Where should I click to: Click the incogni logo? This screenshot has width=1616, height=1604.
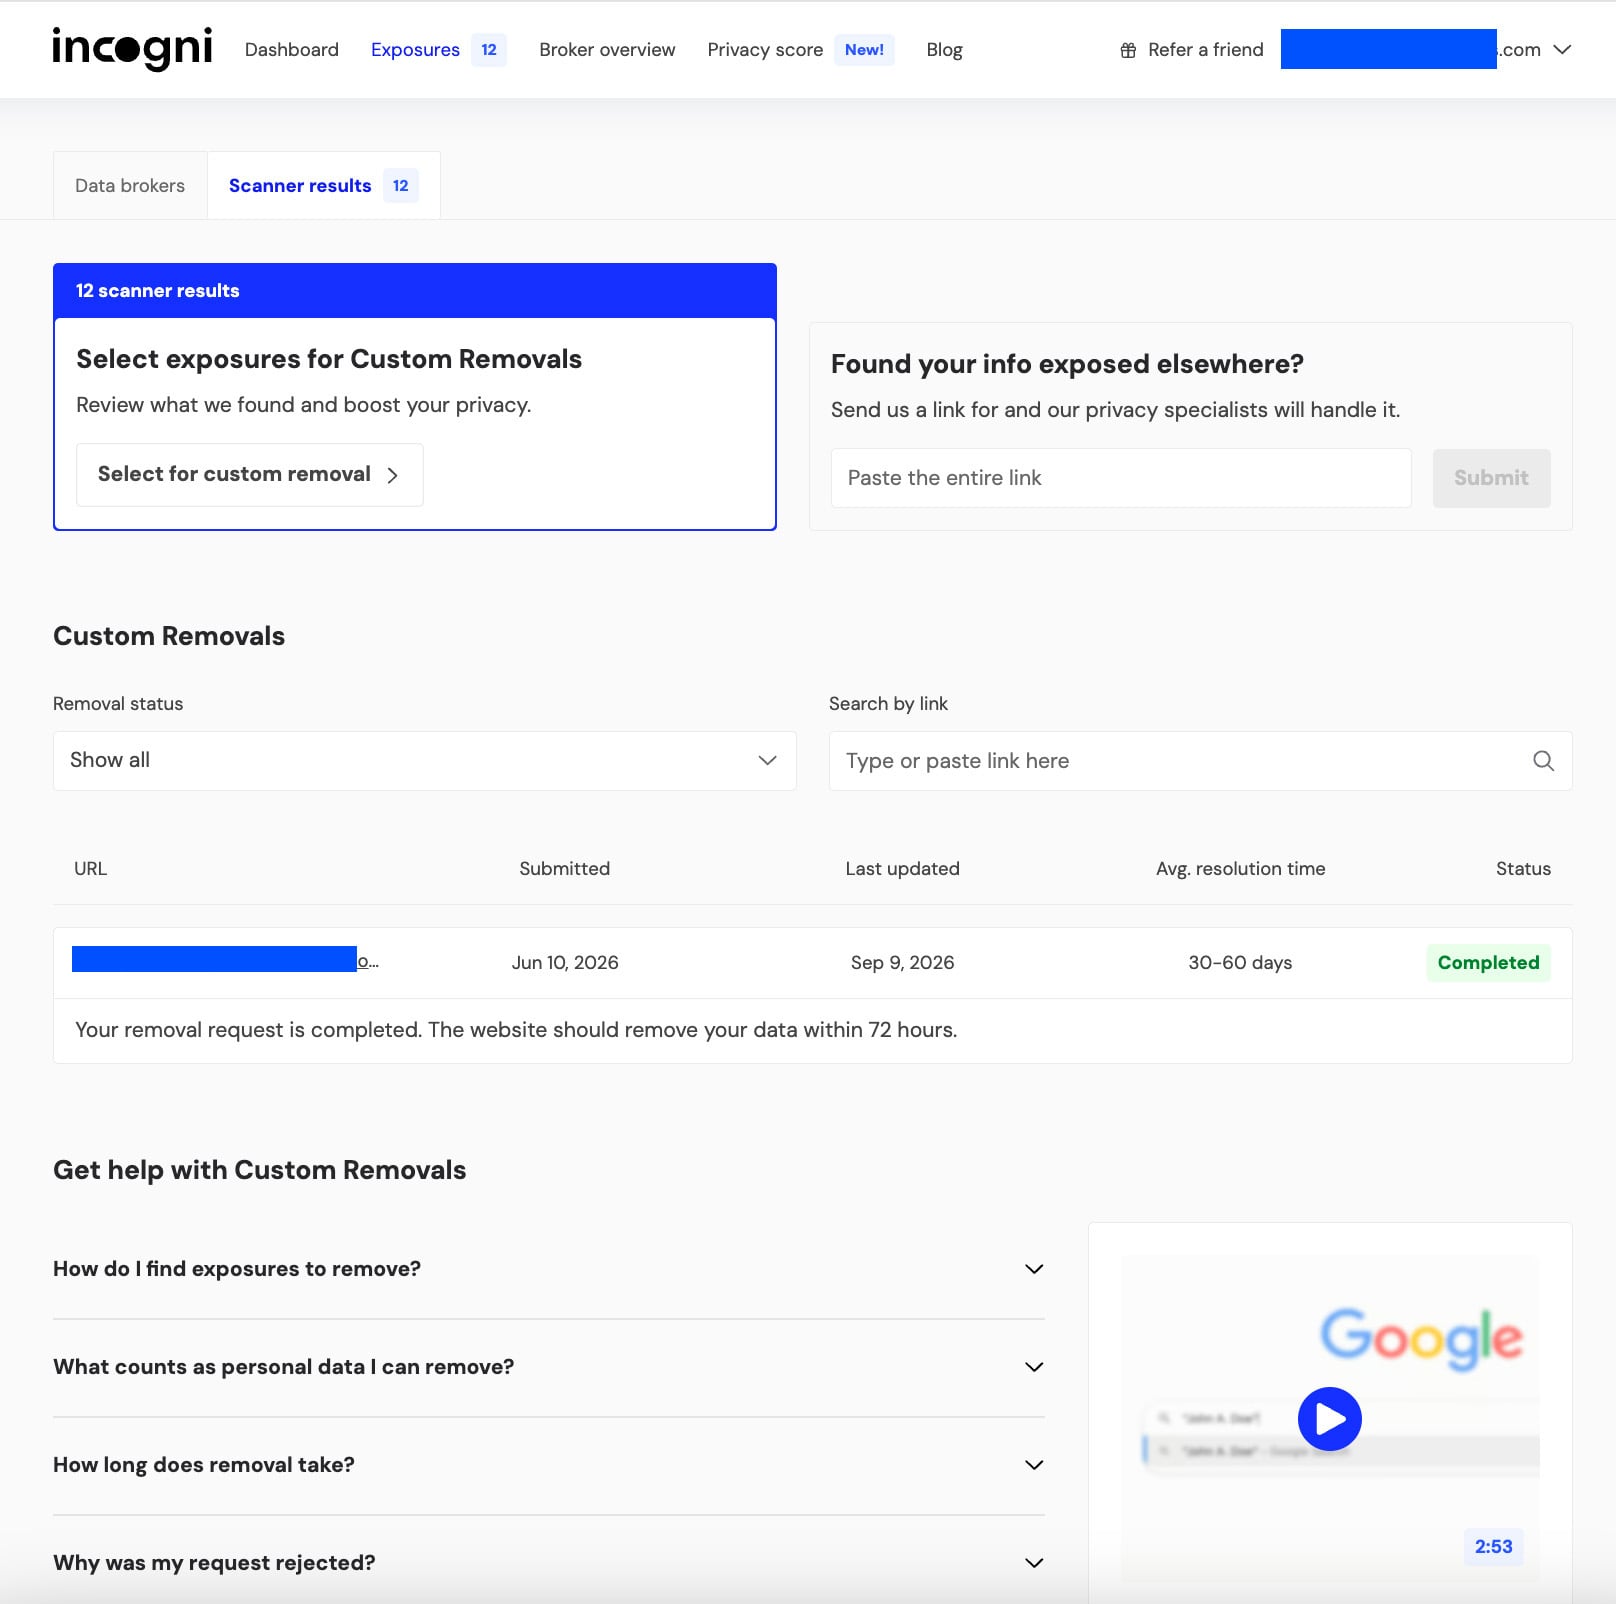[x=132, y=48]
